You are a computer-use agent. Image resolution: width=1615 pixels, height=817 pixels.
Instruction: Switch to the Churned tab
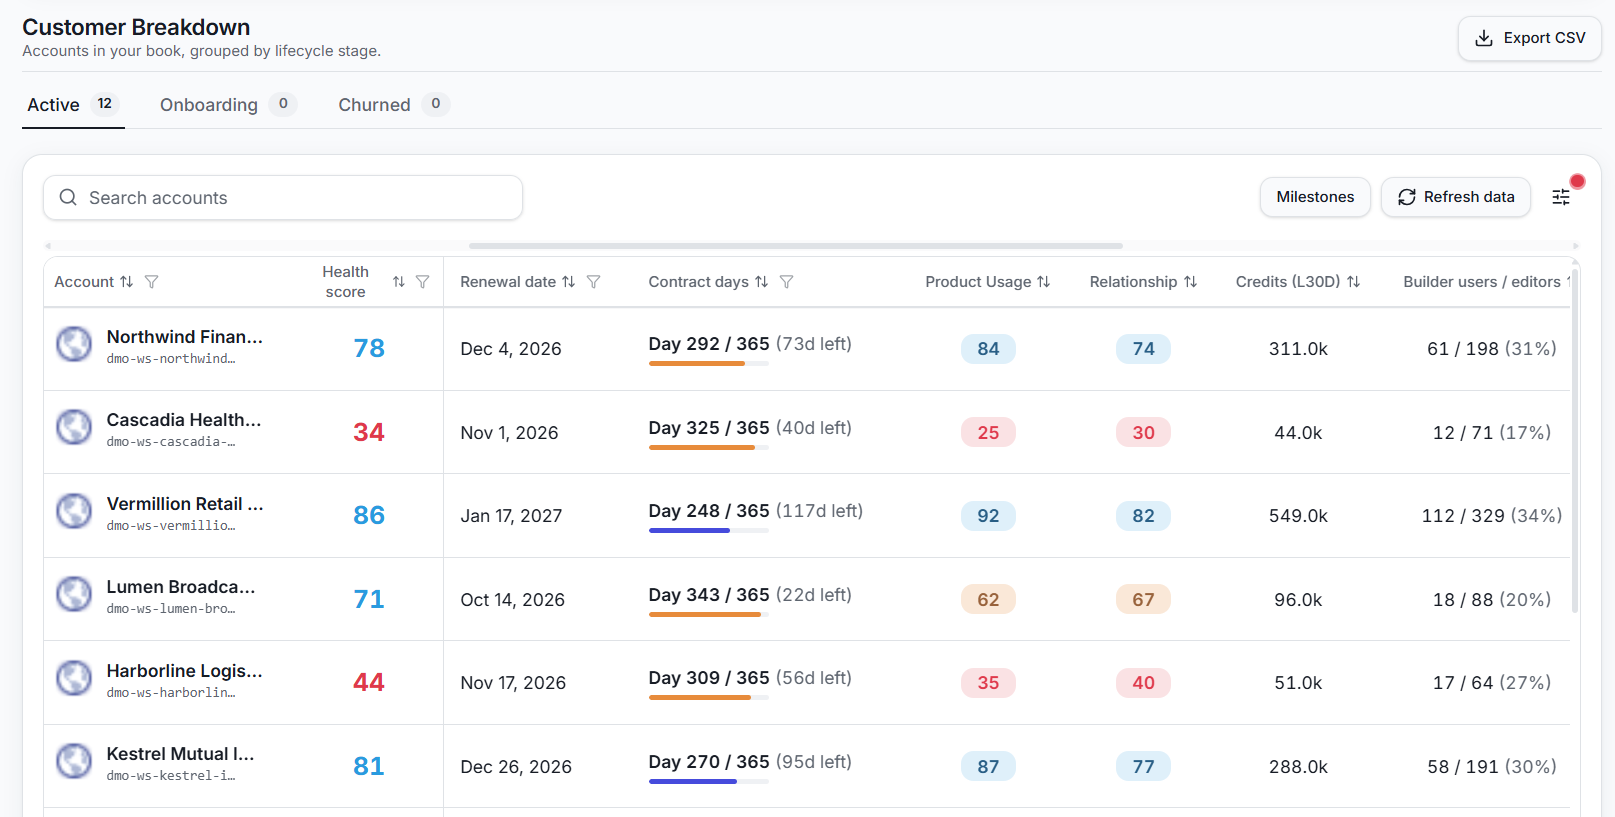[393, 105]
